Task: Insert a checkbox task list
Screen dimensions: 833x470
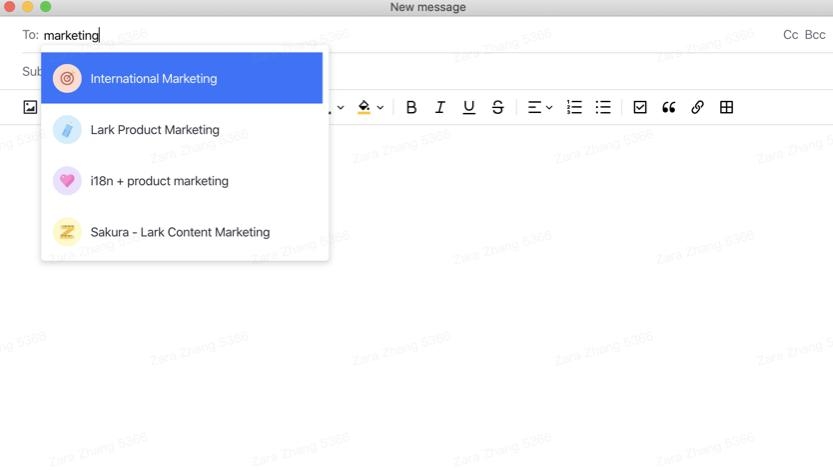Action: (x=640, y=107)
